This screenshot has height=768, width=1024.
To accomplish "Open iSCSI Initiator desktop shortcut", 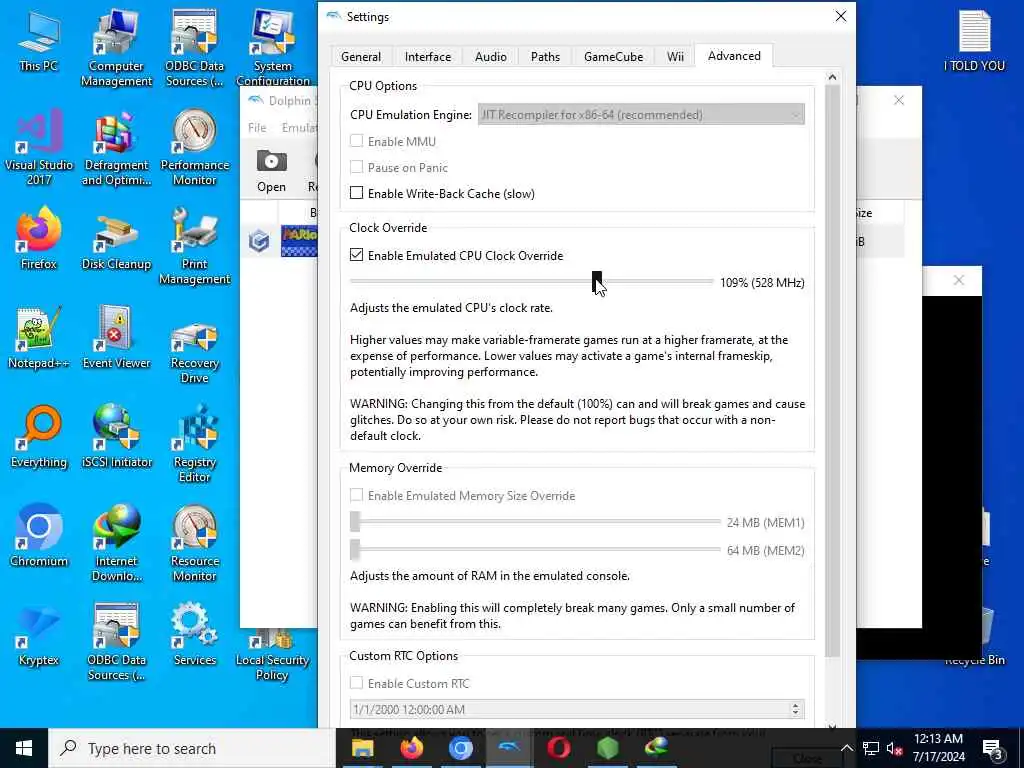I will point(116,437).
